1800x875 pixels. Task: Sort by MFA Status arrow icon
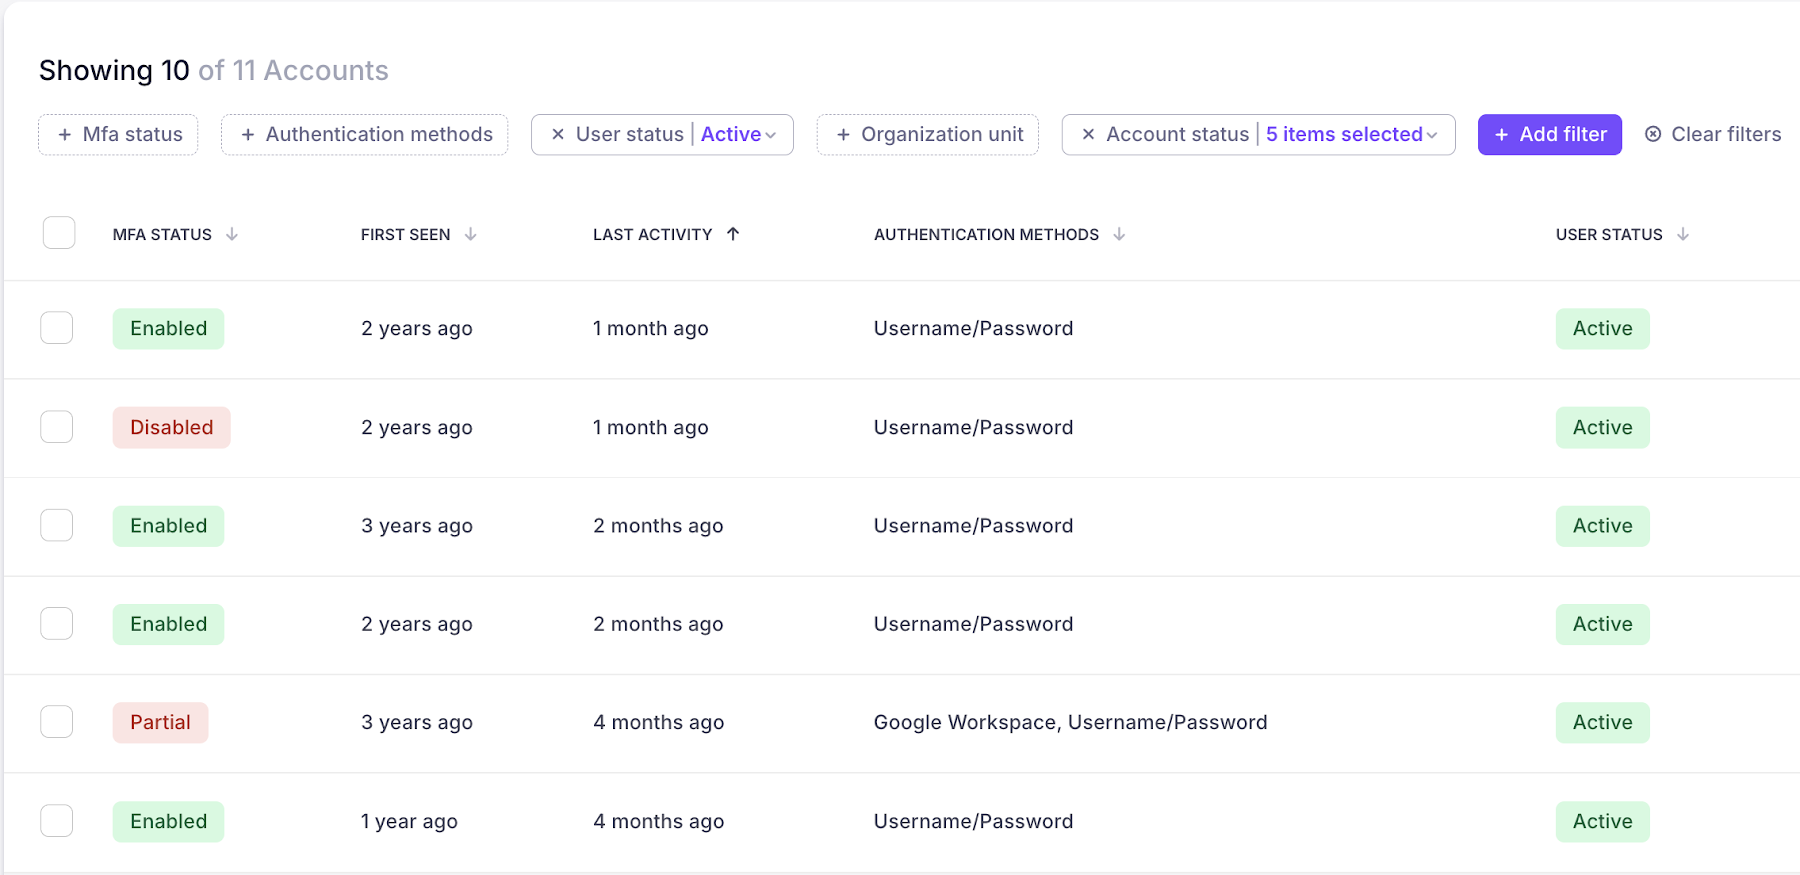(x=232, y=234)
